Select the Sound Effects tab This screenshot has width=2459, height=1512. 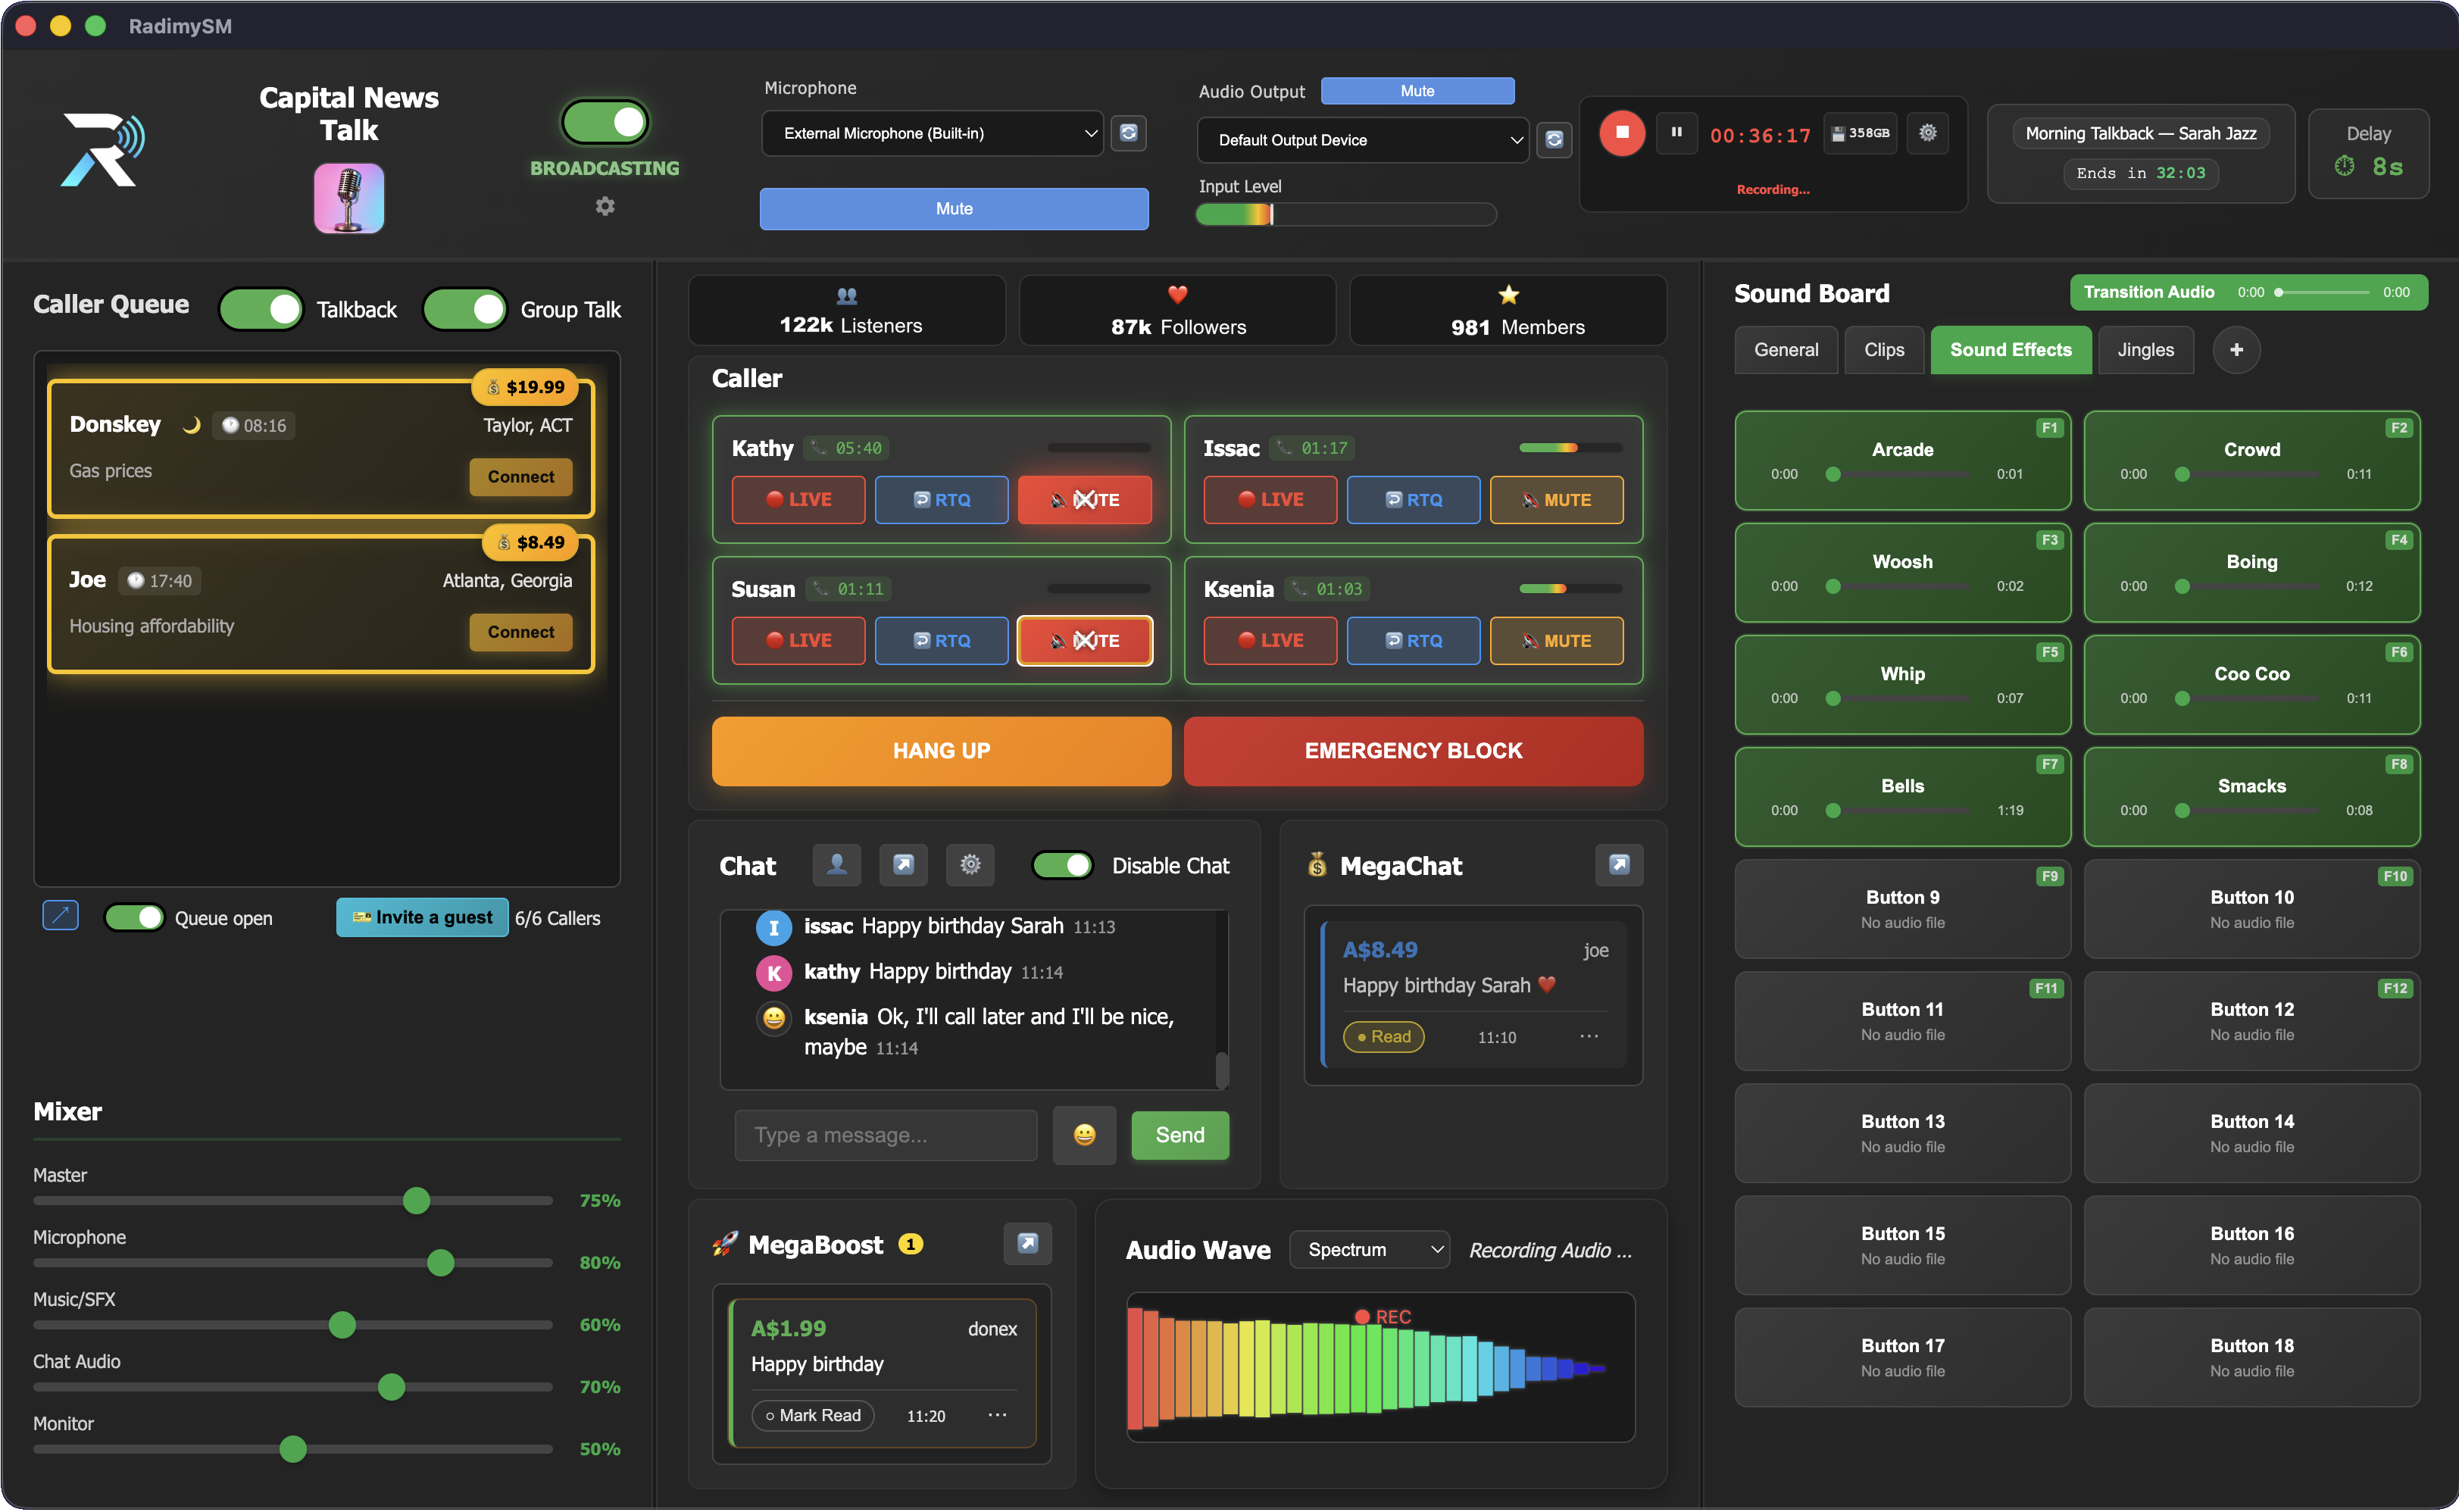point(2010,350)
